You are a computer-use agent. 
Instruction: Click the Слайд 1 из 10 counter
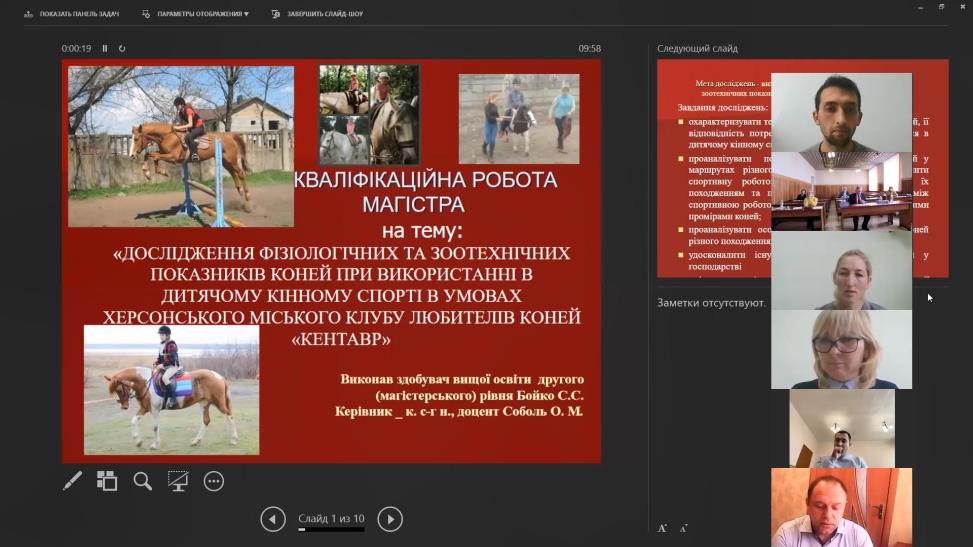click(331, 518)
